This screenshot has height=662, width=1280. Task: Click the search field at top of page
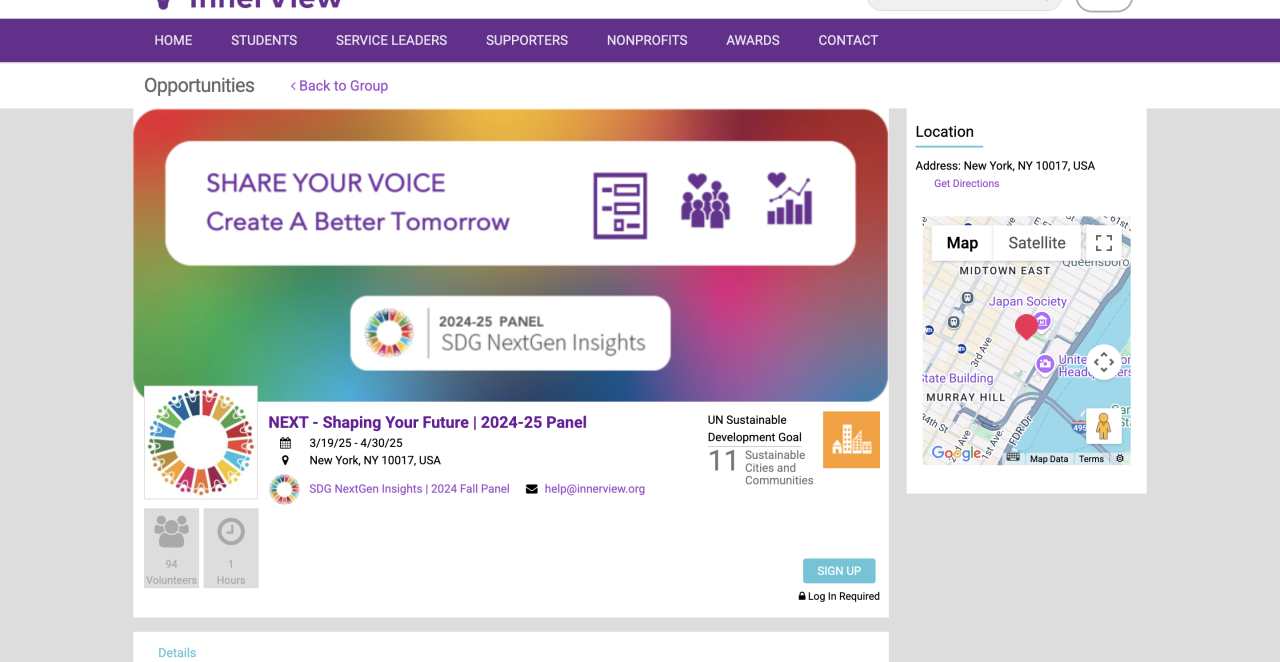pos(964,4)
